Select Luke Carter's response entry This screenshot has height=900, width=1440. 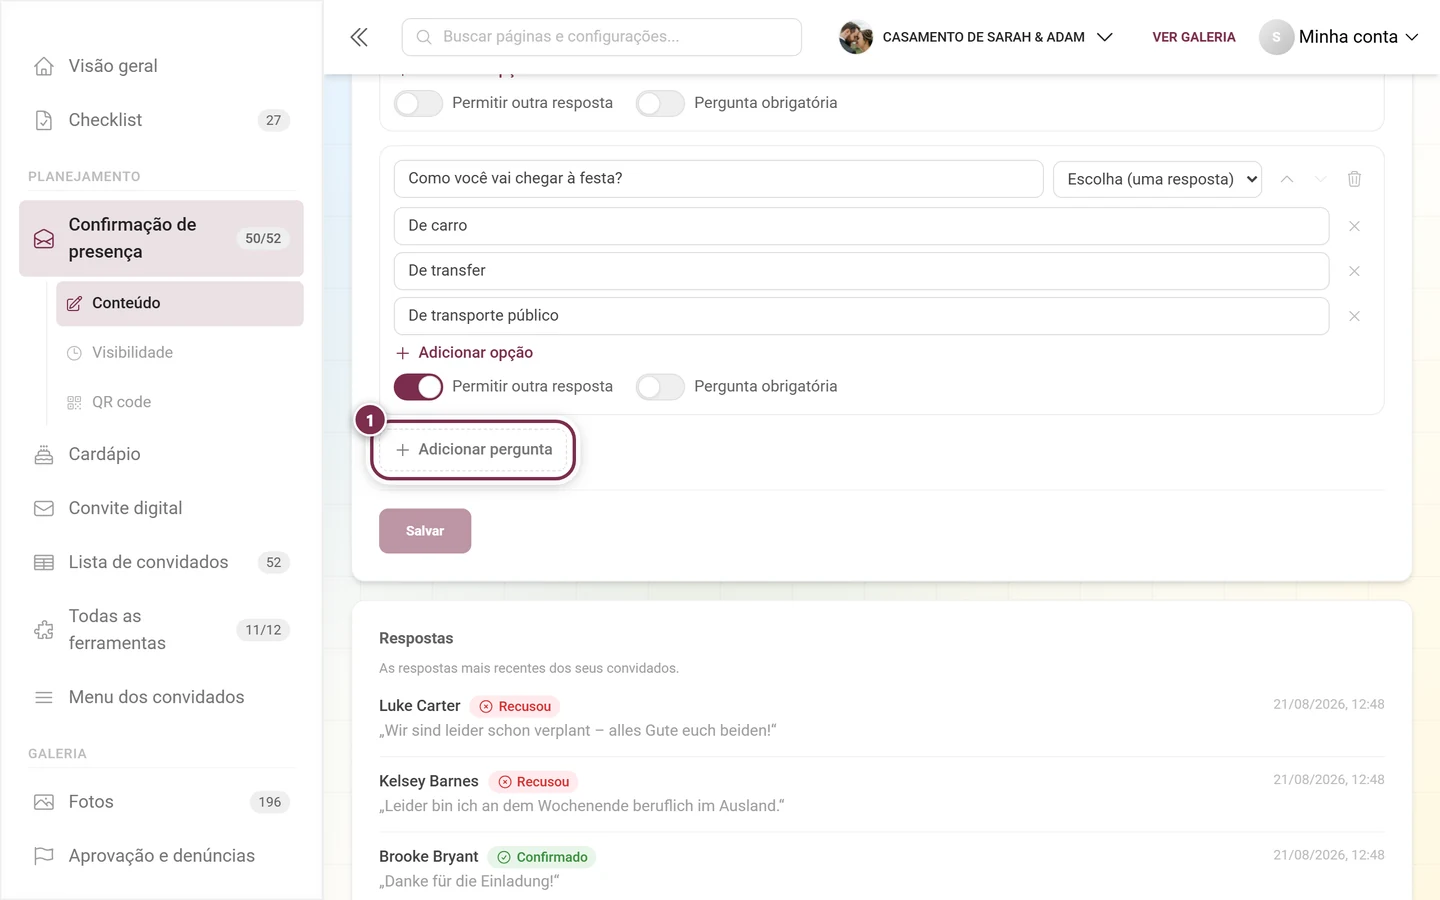pyautogui.click(x=882, y=718)
